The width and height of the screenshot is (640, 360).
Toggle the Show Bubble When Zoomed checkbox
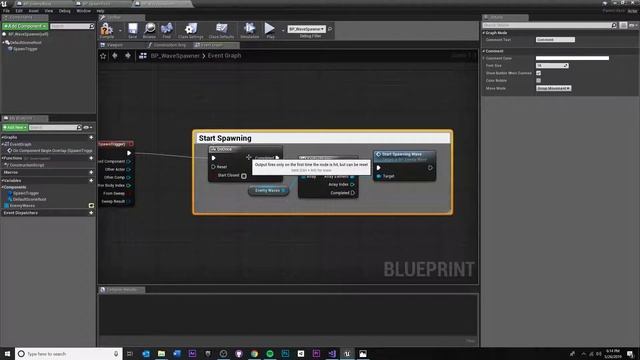538,73
